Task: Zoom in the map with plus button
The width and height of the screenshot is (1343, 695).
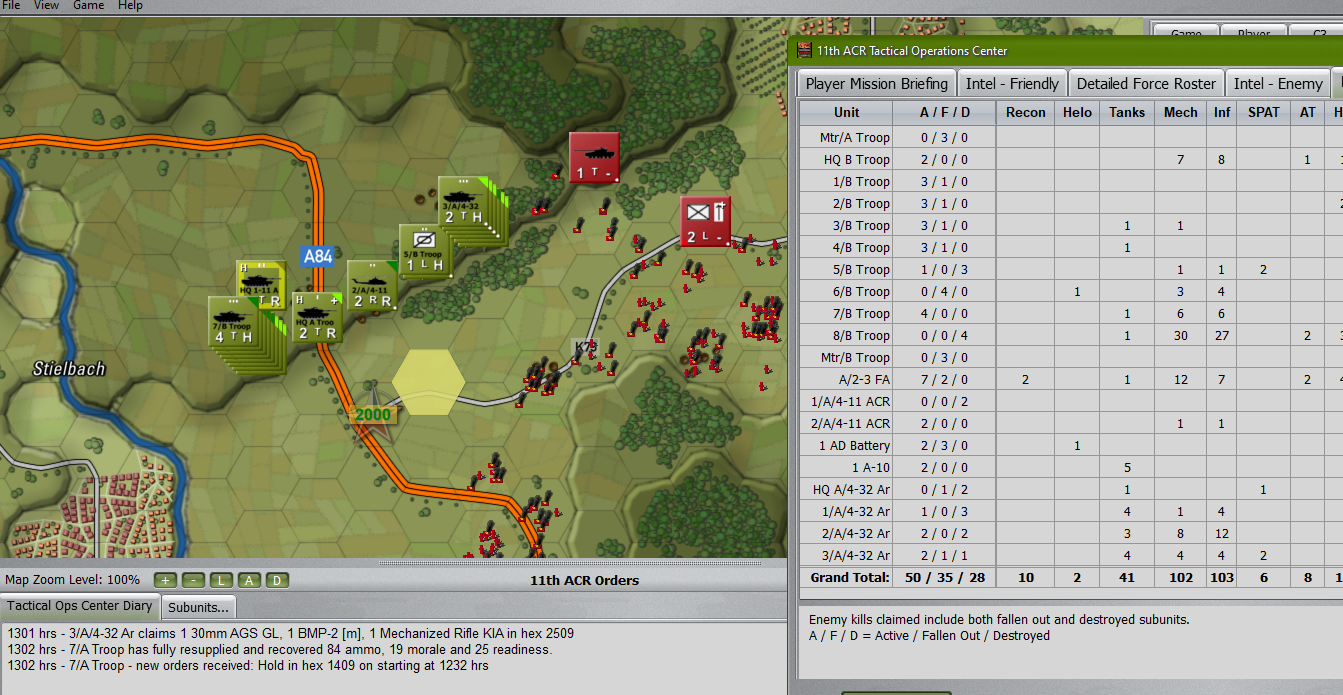Action: pos(165,581)
